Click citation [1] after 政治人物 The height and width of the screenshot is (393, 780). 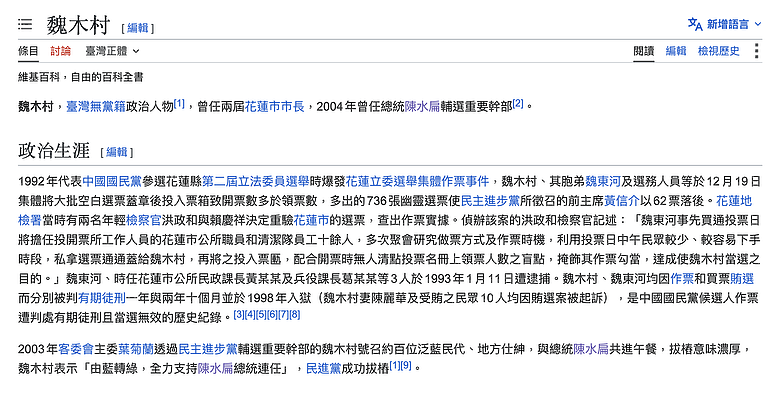pyautogui.click(x=179, y=104)
